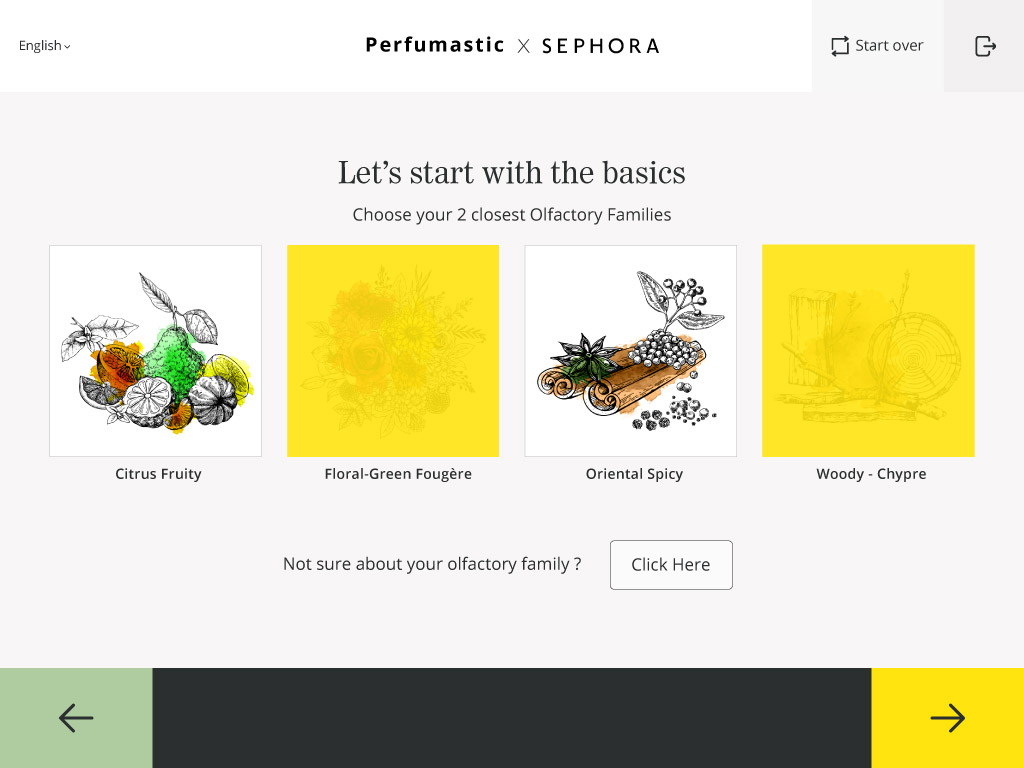The height and width of the screenshot is (768, 1024).
Task: Click the Woody - Chypre label
Action: coord(871,474)
